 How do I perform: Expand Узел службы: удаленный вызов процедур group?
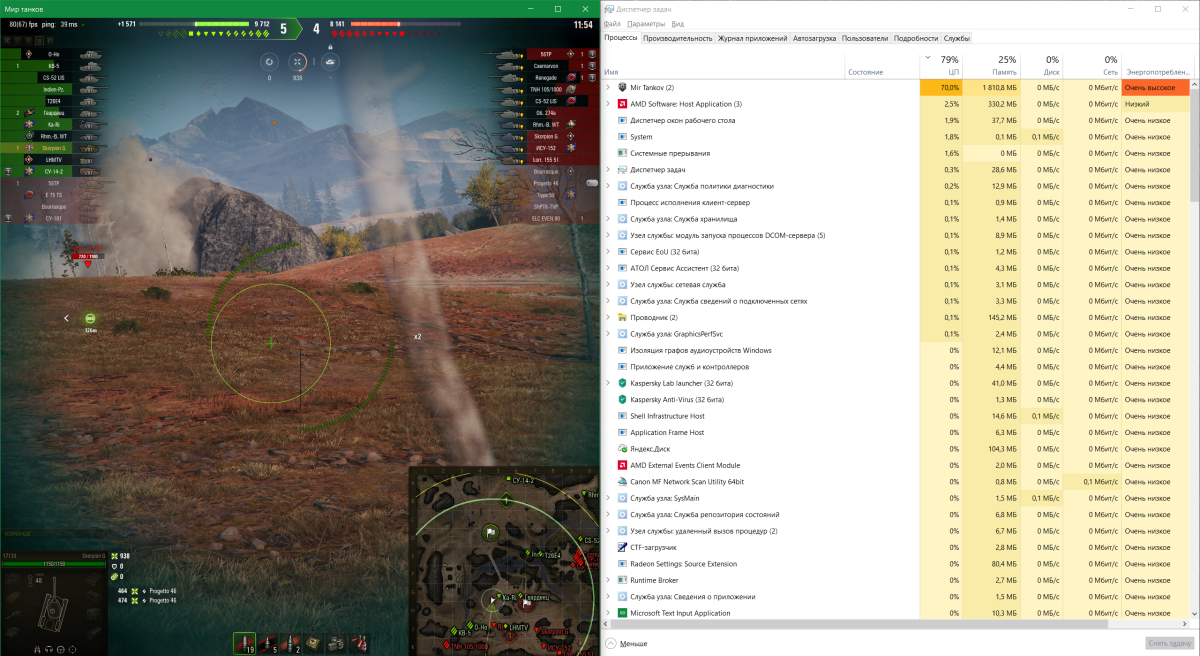point(608,531)
